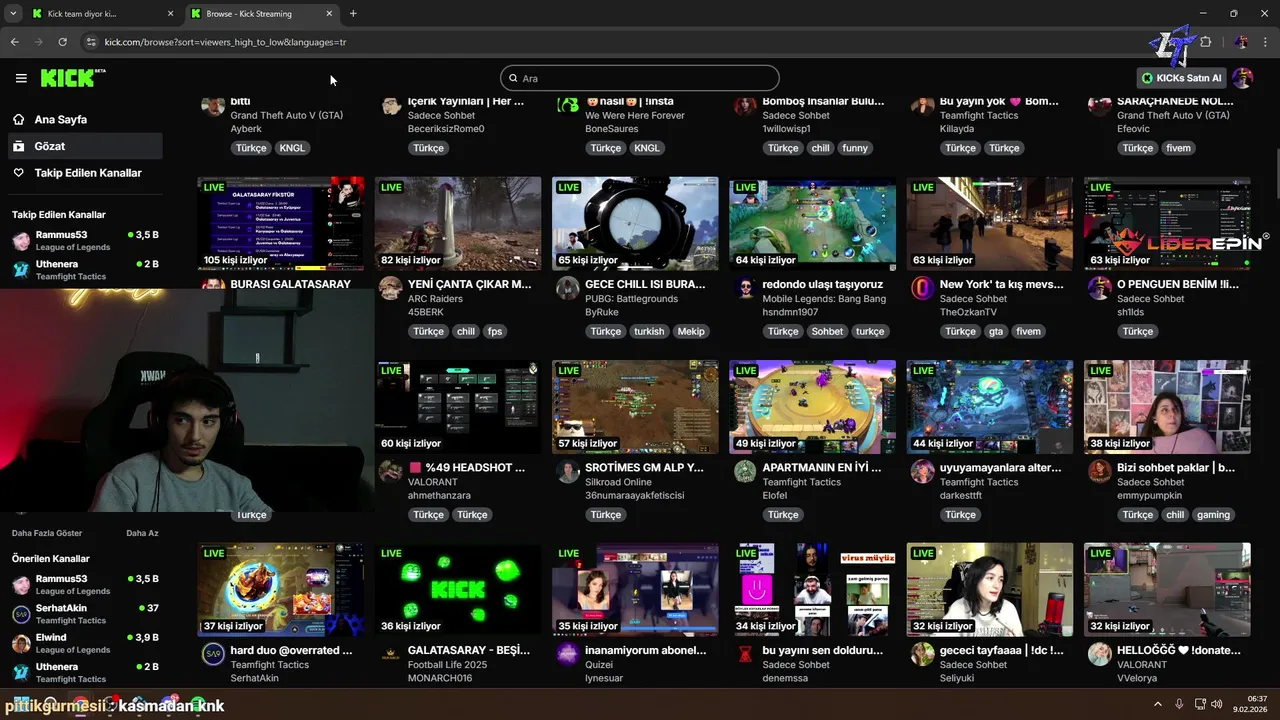
Task: Open the user profile avatar menu
Action: point(1243,78)
